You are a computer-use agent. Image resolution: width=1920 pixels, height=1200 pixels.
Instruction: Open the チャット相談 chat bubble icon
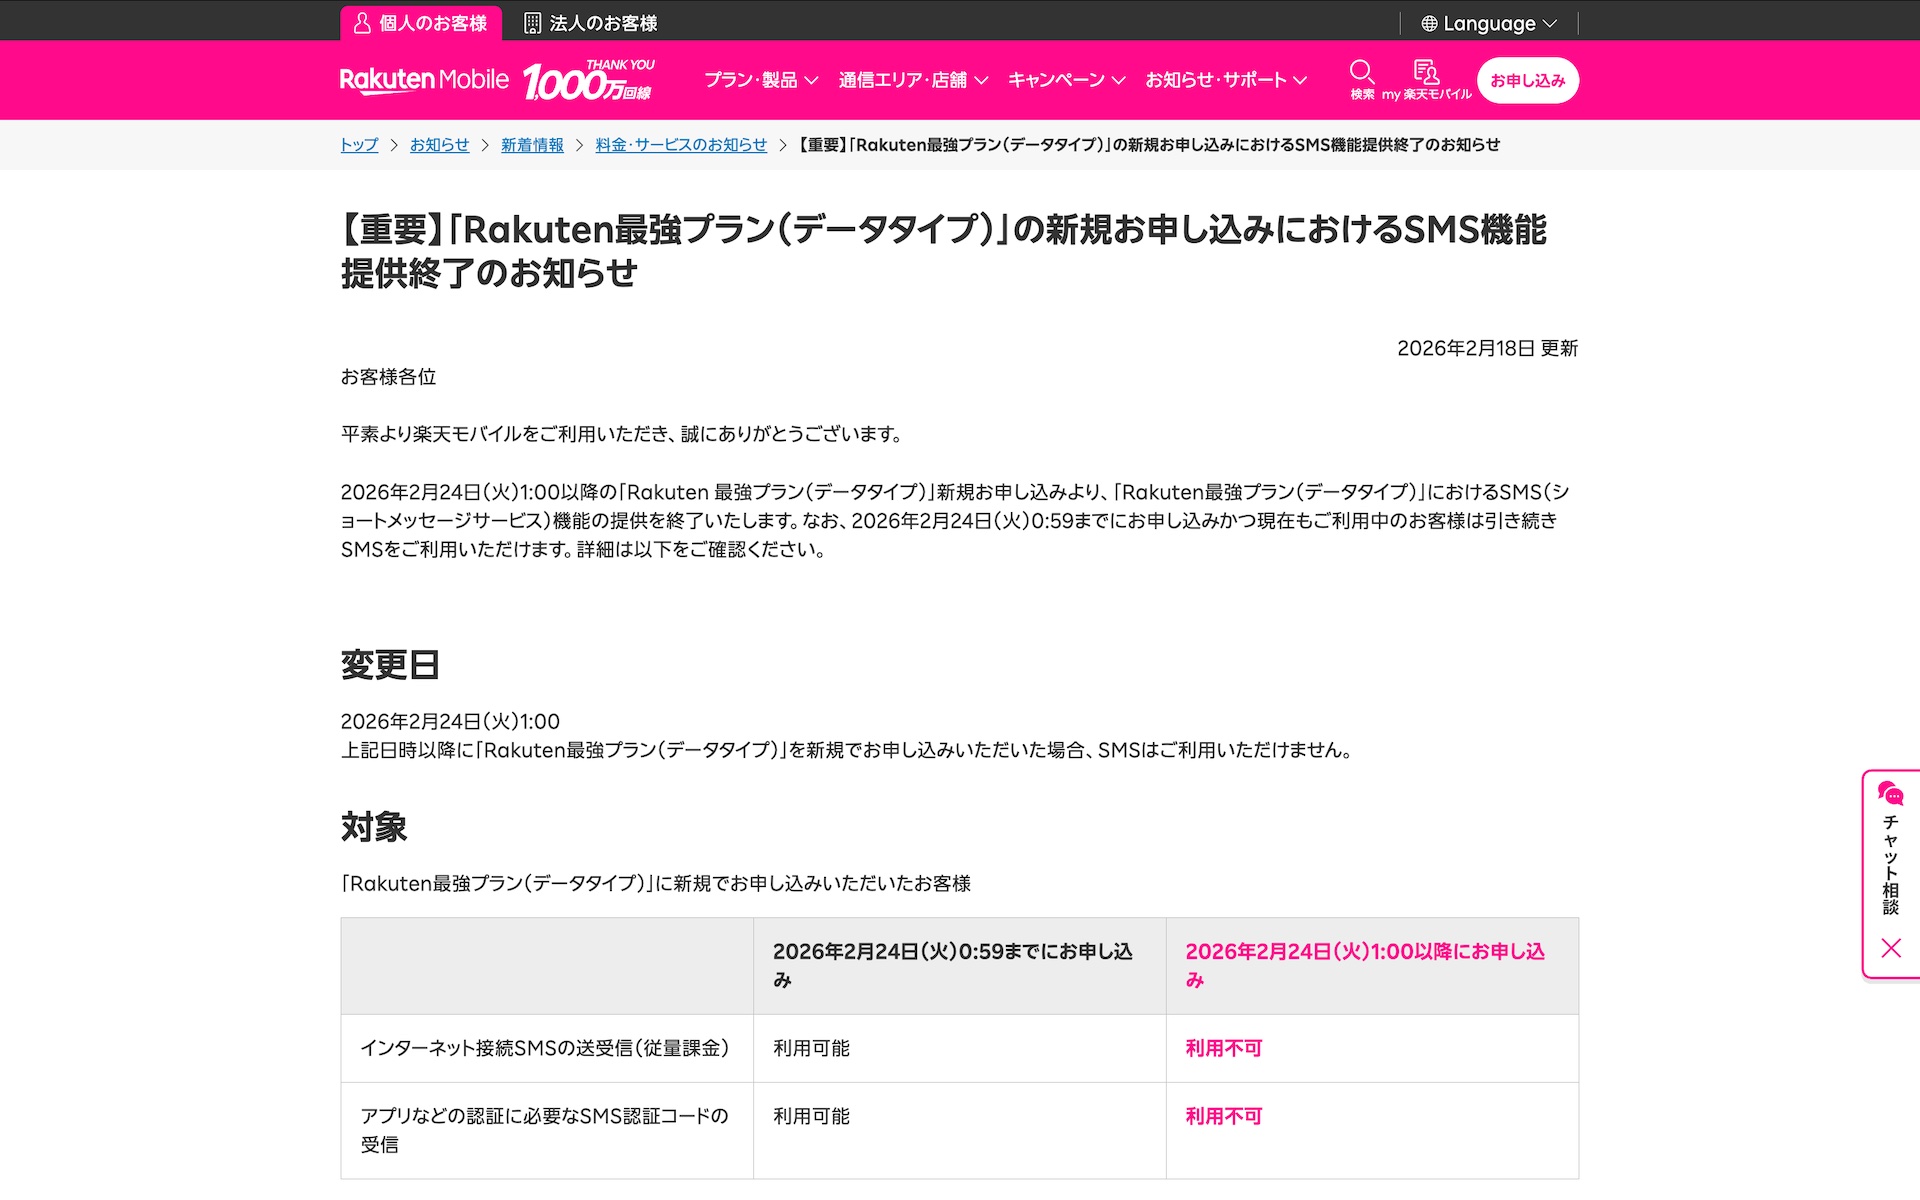(1890, 794)
